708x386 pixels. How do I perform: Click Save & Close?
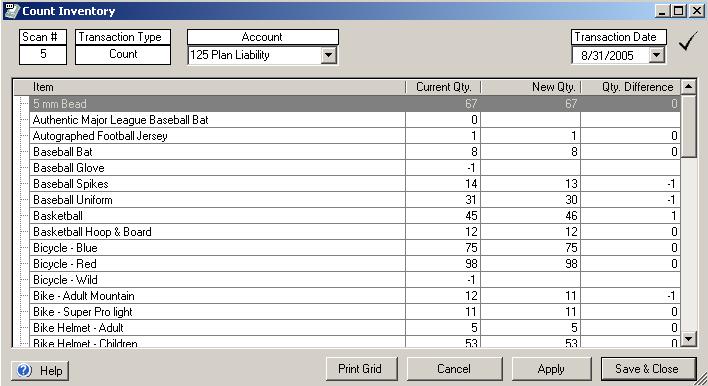648,369
